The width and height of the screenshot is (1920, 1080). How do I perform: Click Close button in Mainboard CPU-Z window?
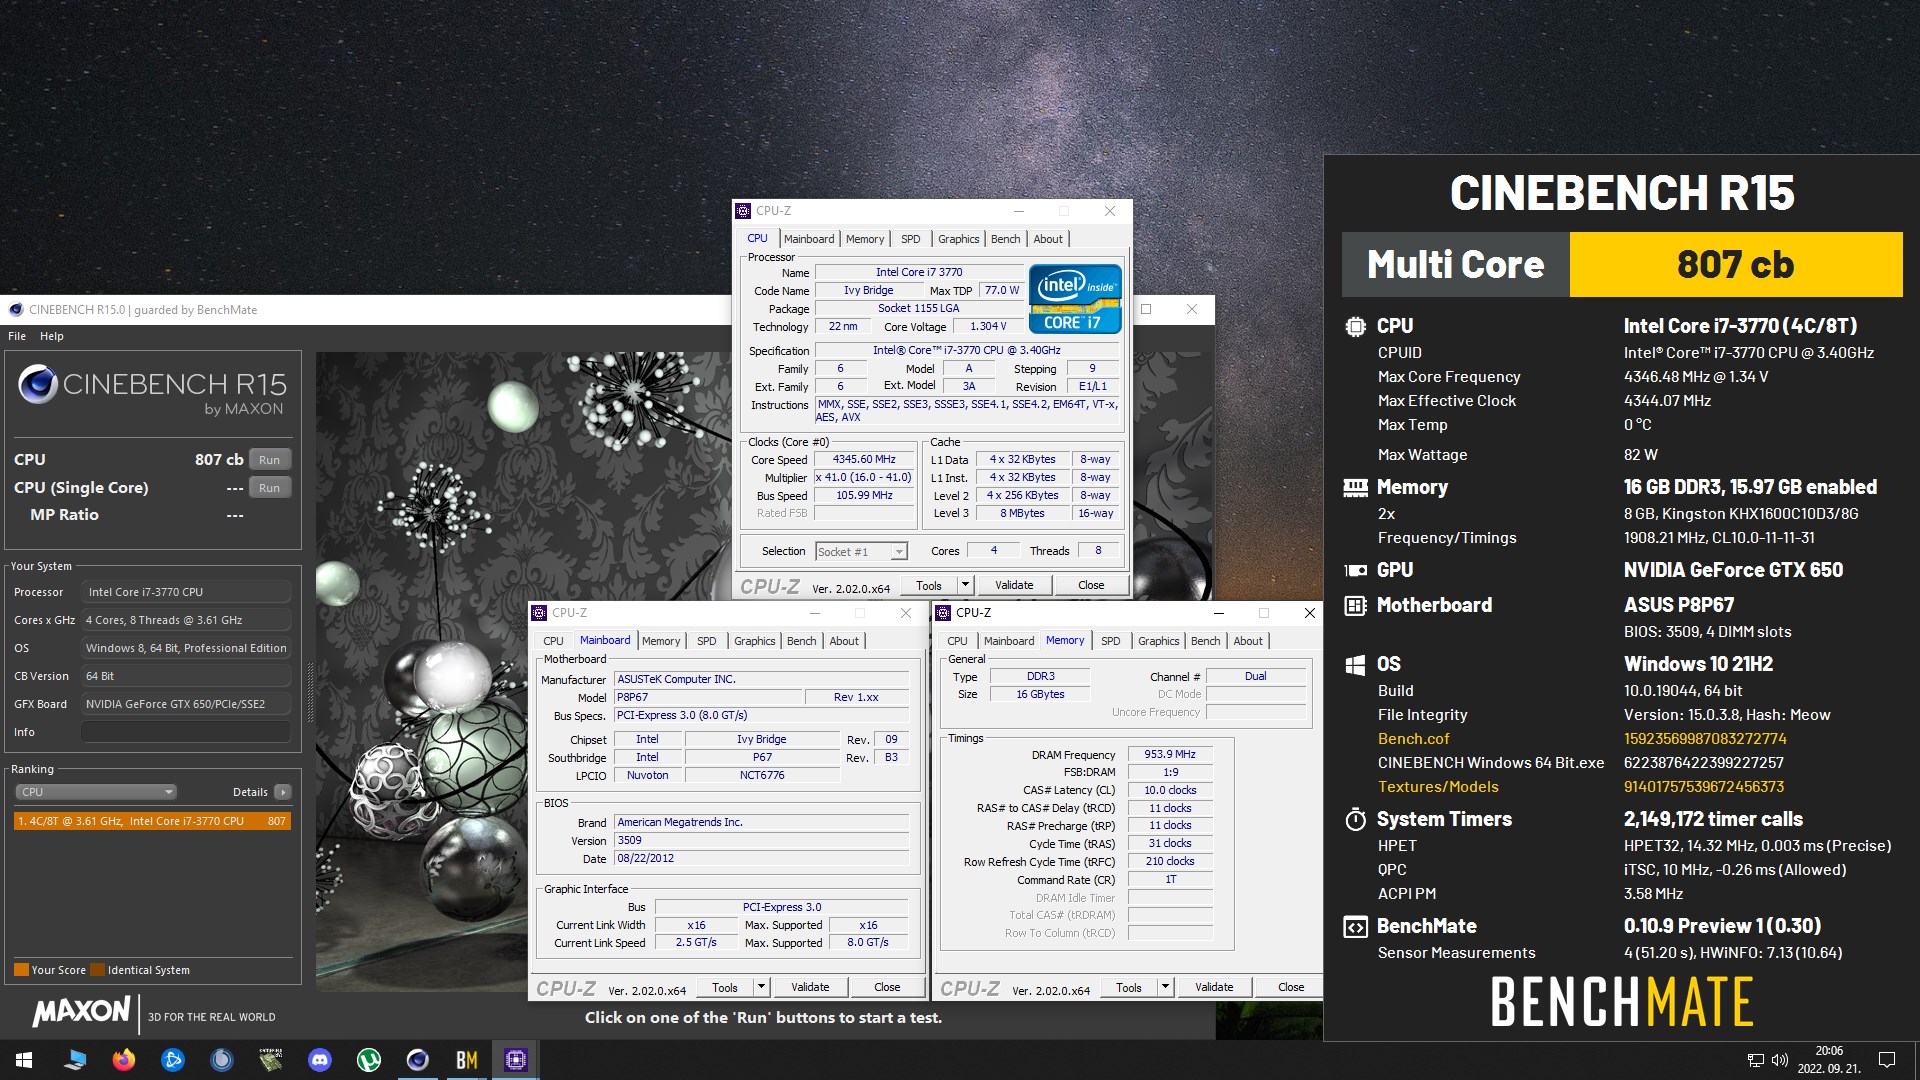pos(887,987)
